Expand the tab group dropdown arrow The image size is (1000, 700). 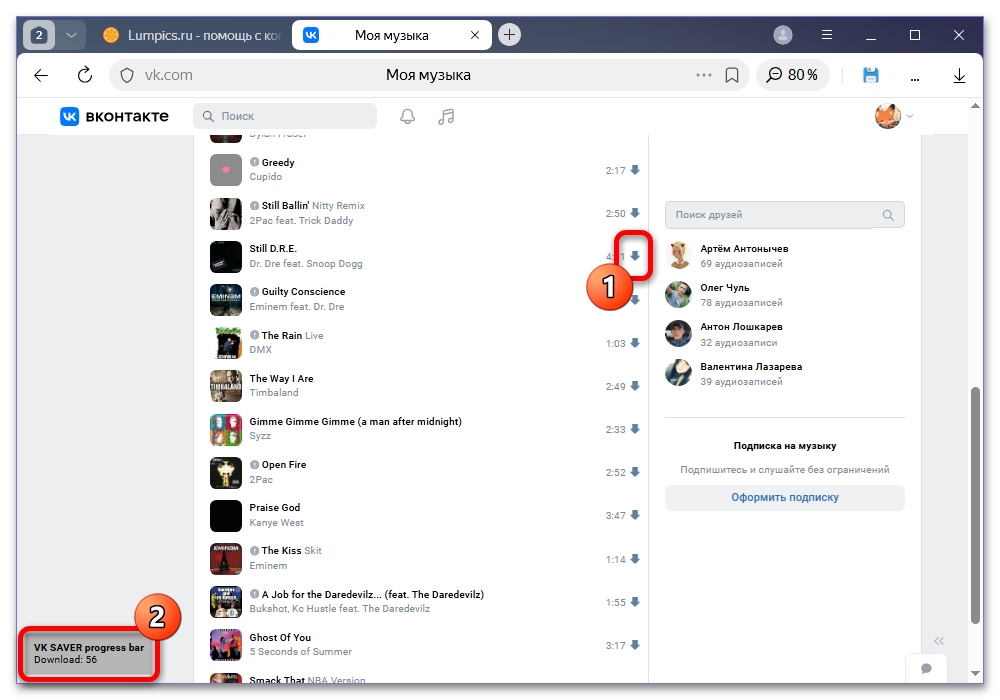(71, 35)
